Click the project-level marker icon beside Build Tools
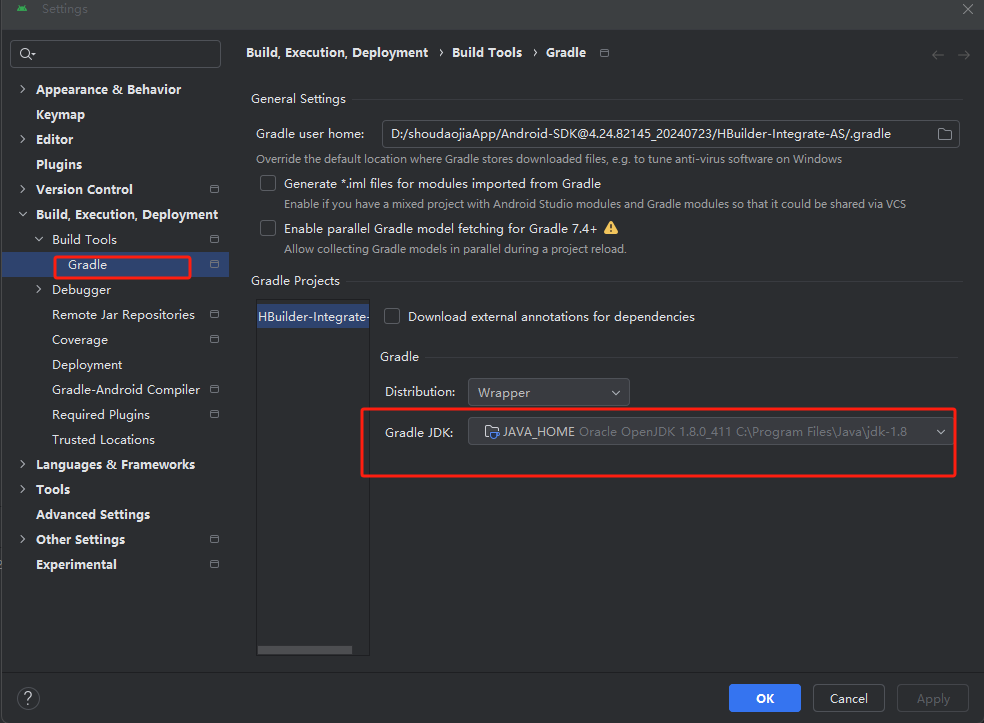 214,239
